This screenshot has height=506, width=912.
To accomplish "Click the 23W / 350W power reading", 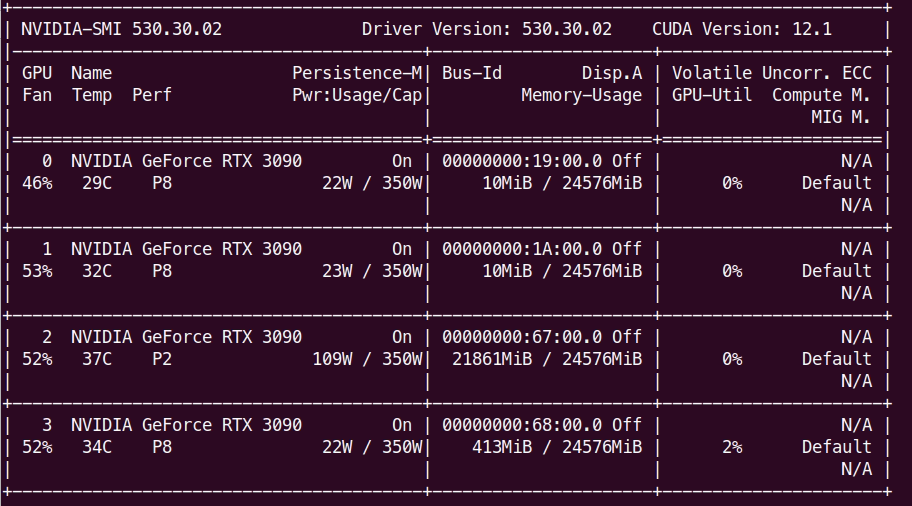I will (372, 271).
